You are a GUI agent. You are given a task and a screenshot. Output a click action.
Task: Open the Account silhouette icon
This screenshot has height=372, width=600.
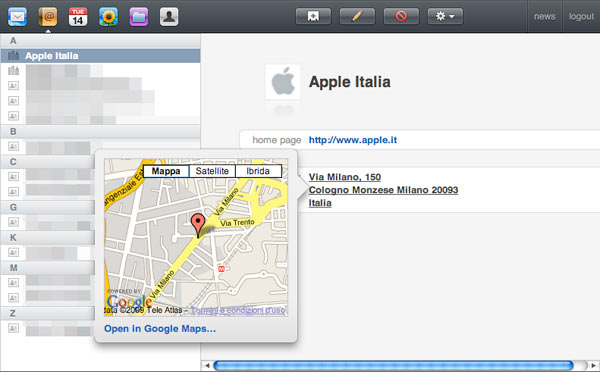[x=169, y=17]
